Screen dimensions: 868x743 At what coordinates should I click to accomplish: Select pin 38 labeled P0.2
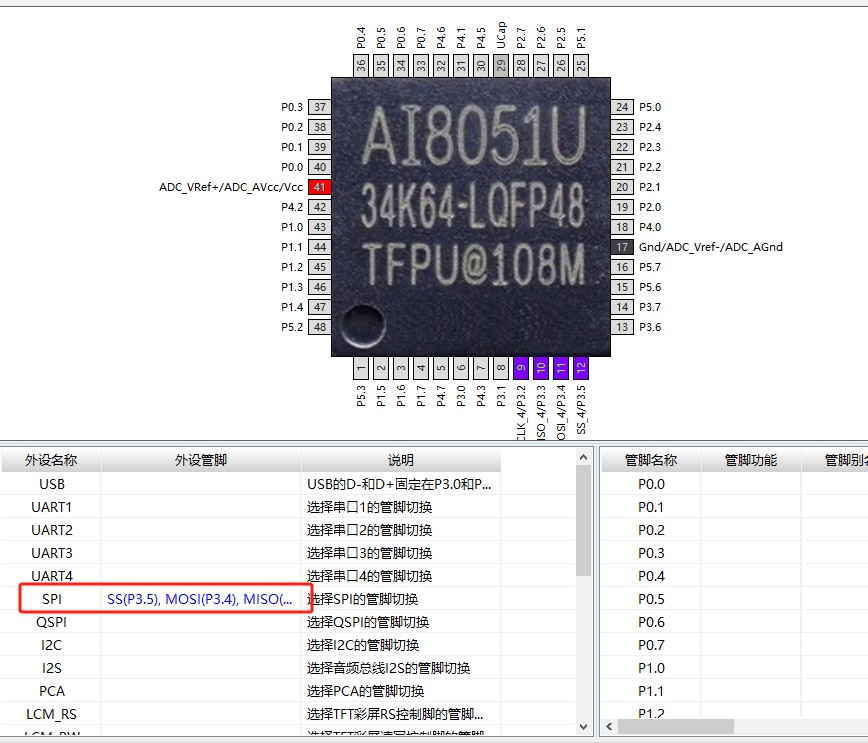[x=319, y=127]
